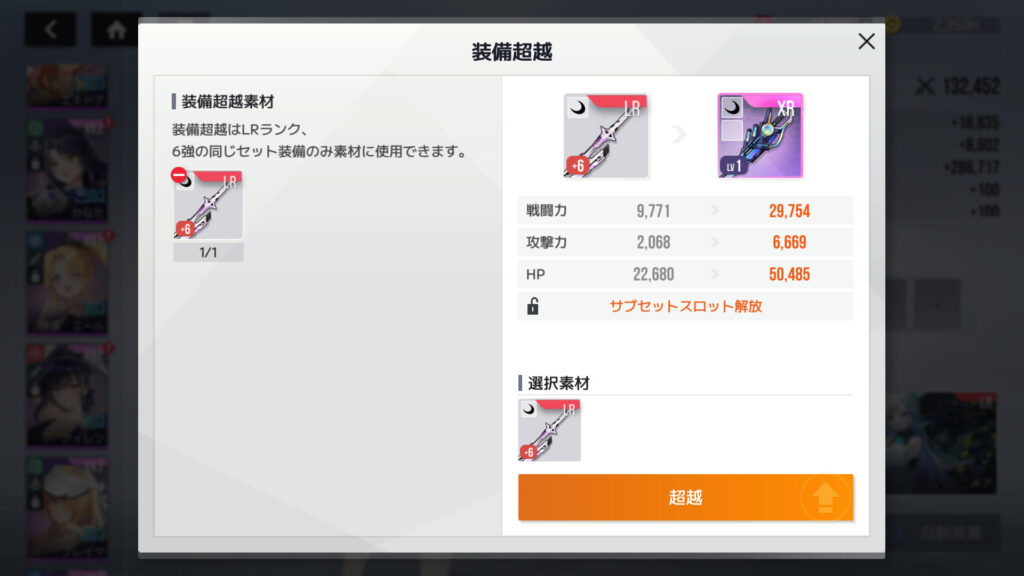Click the orange 超越 button
The height and width of the screenshot is (576, 1024).
685,497
